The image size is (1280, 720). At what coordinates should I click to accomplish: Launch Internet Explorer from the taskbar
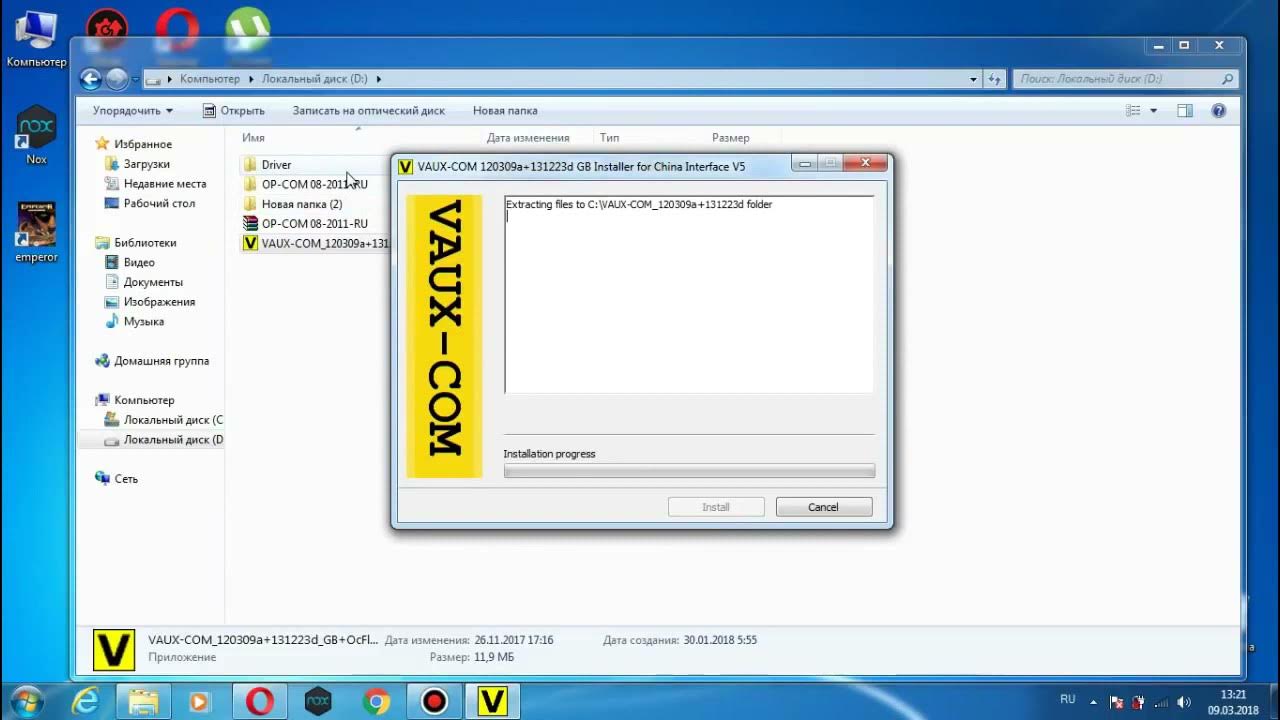[86, 702]
